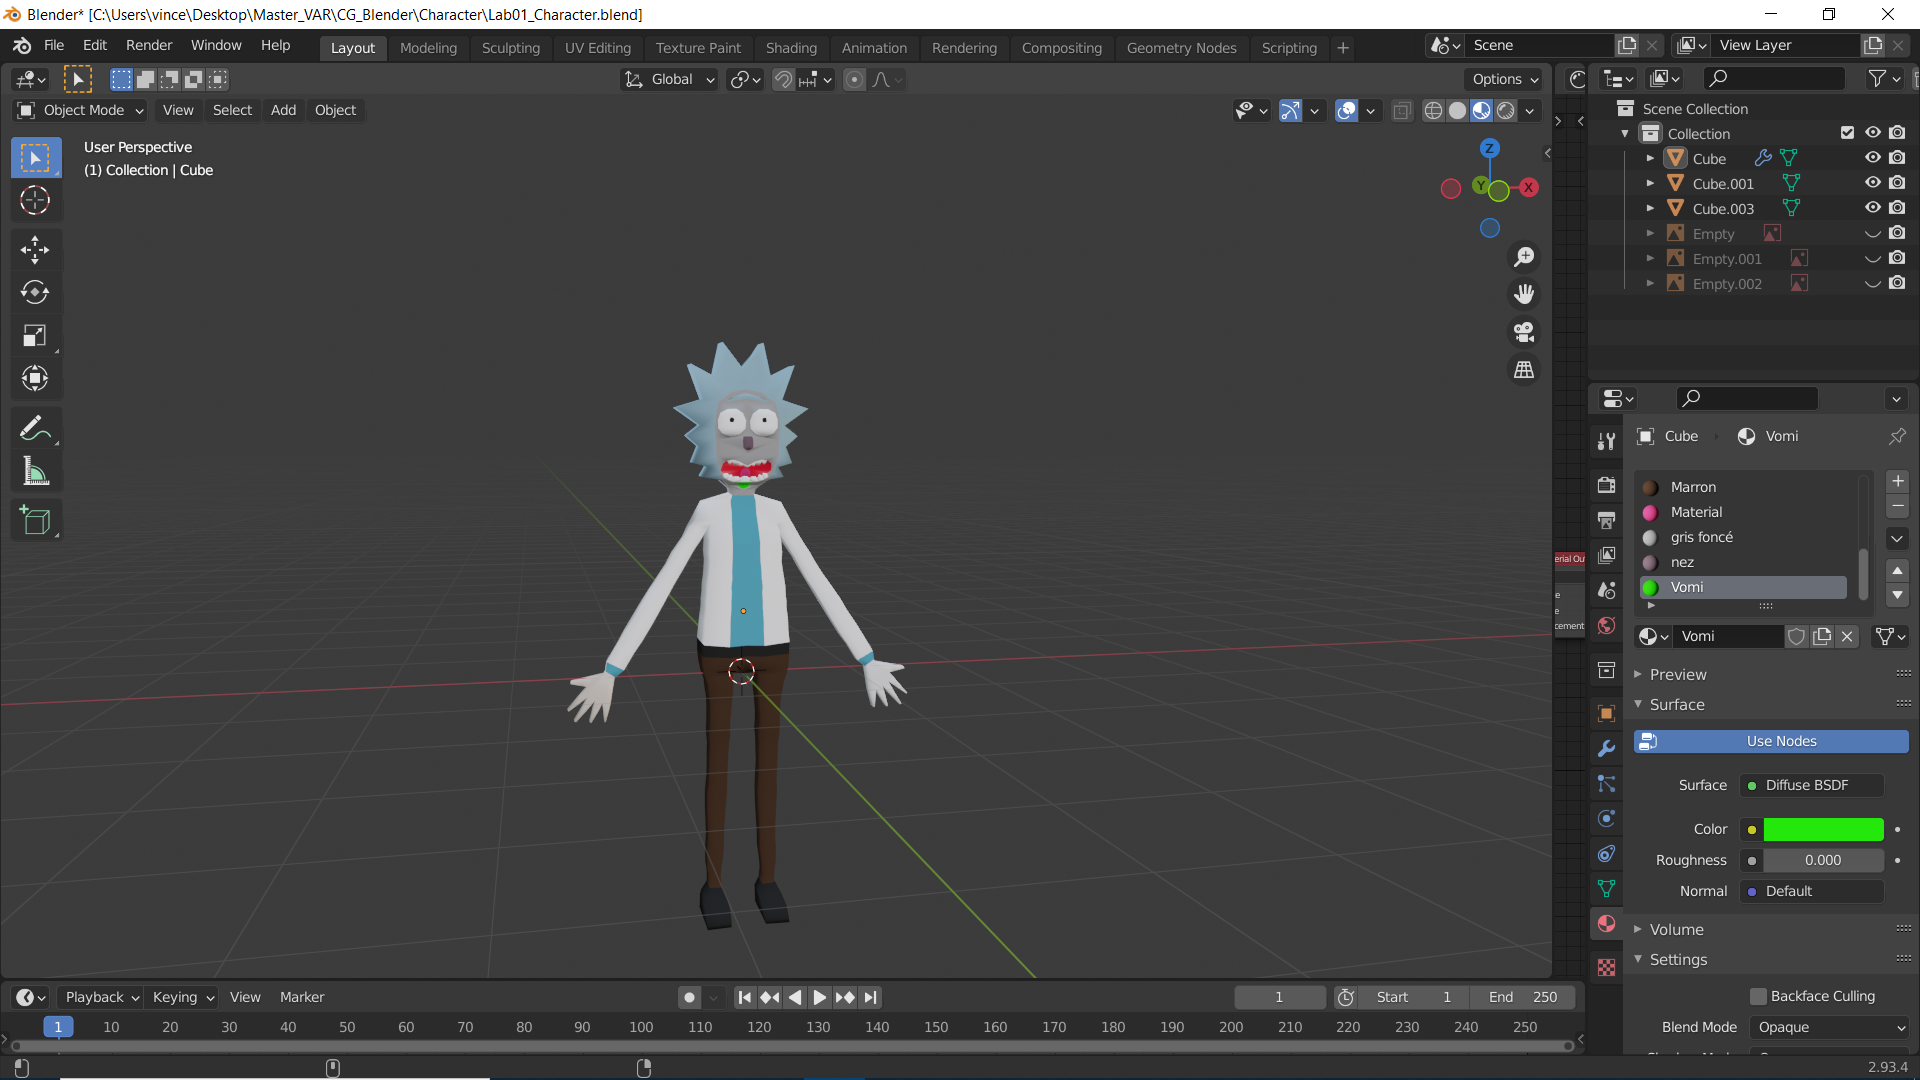Open the Object Mode dropdown
The image size is (1920, 1080).
tap(82, 110)
